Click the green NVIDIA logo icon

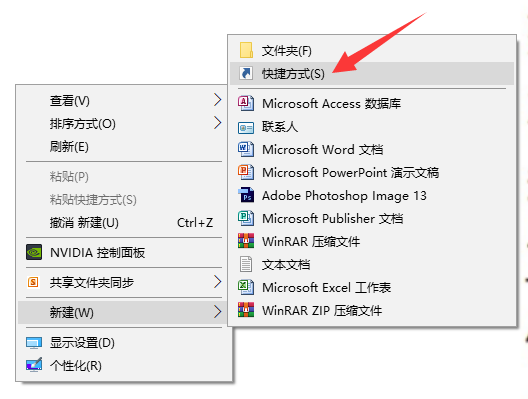click(34, 252)
